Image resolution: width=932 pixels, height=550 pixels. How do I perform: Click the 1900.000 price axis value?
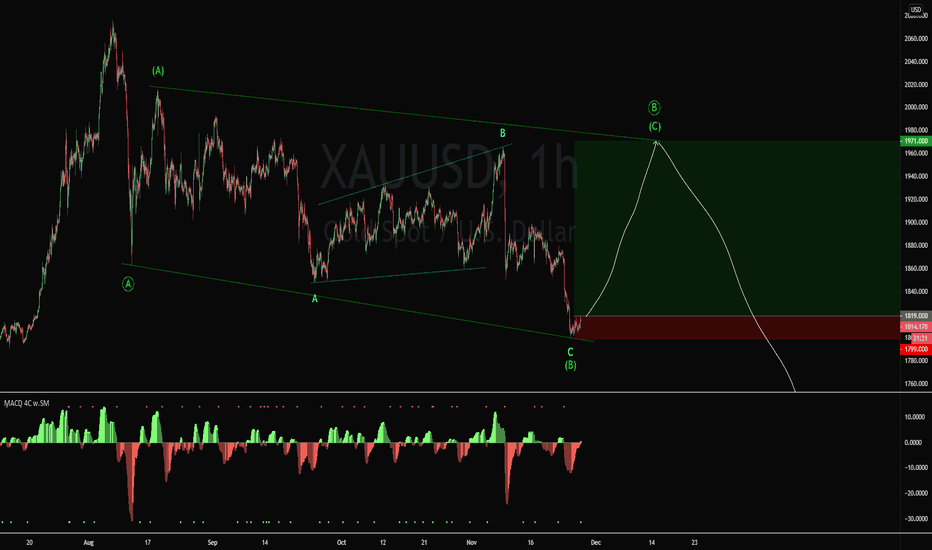(916, 222)
